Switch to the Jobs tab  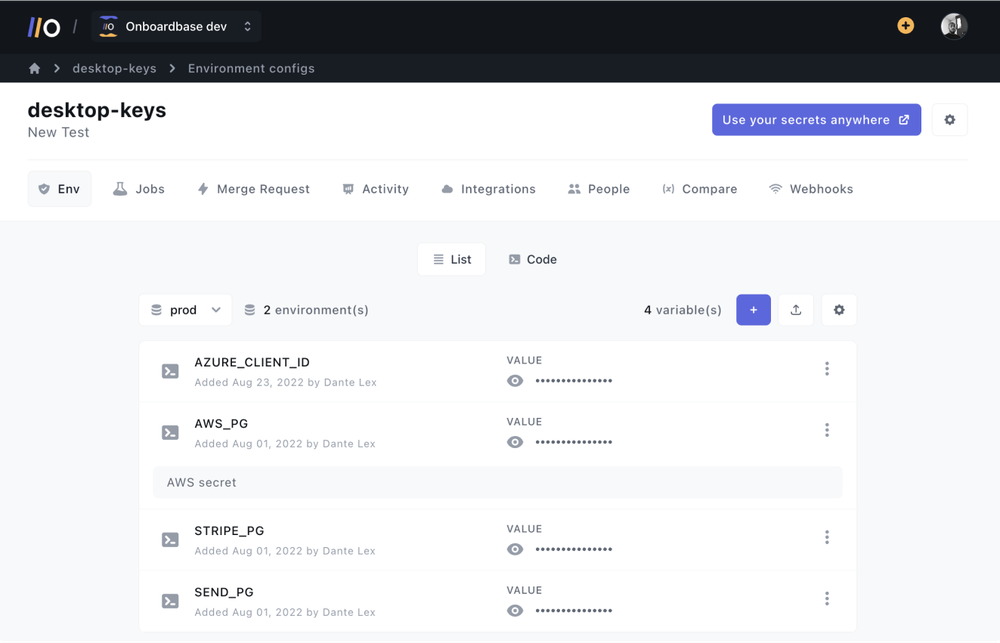138,189
